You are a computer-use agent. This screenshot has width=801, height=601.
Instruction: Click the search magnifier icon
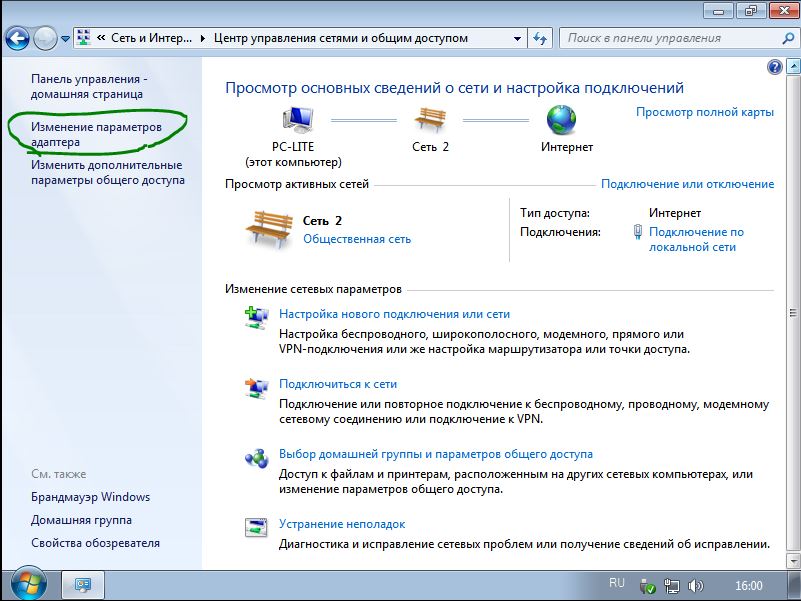(x=788, y=38)
